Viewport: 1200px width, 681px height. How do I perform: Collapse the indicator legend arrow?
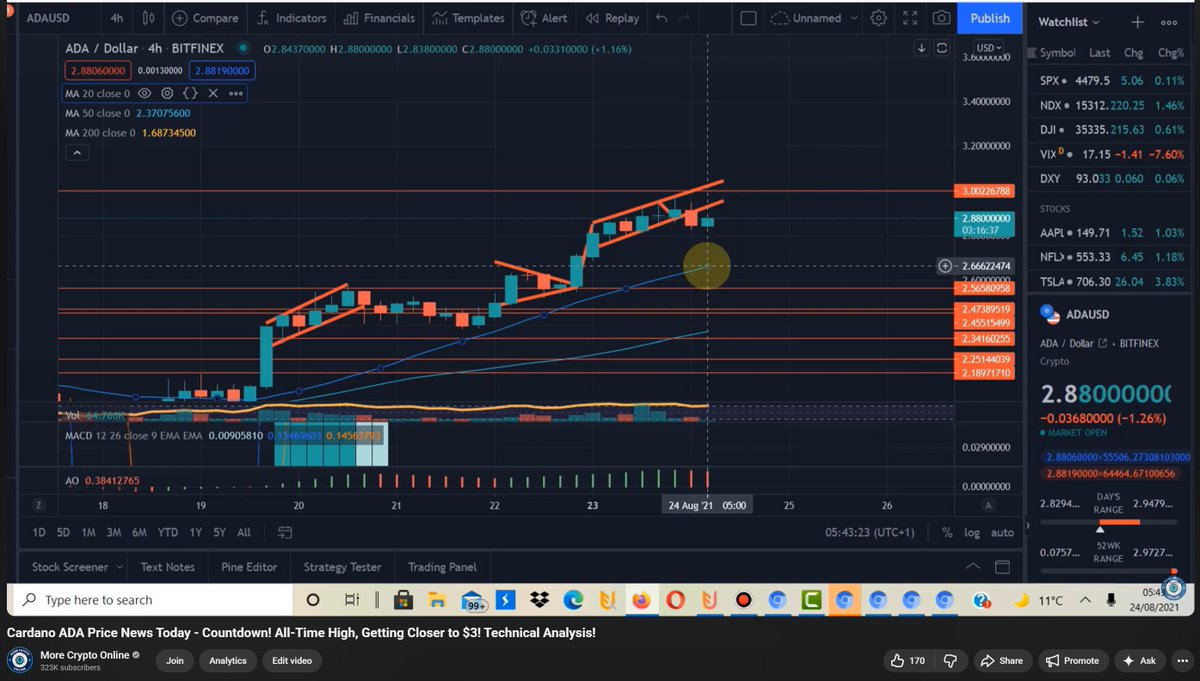[77, 152]
